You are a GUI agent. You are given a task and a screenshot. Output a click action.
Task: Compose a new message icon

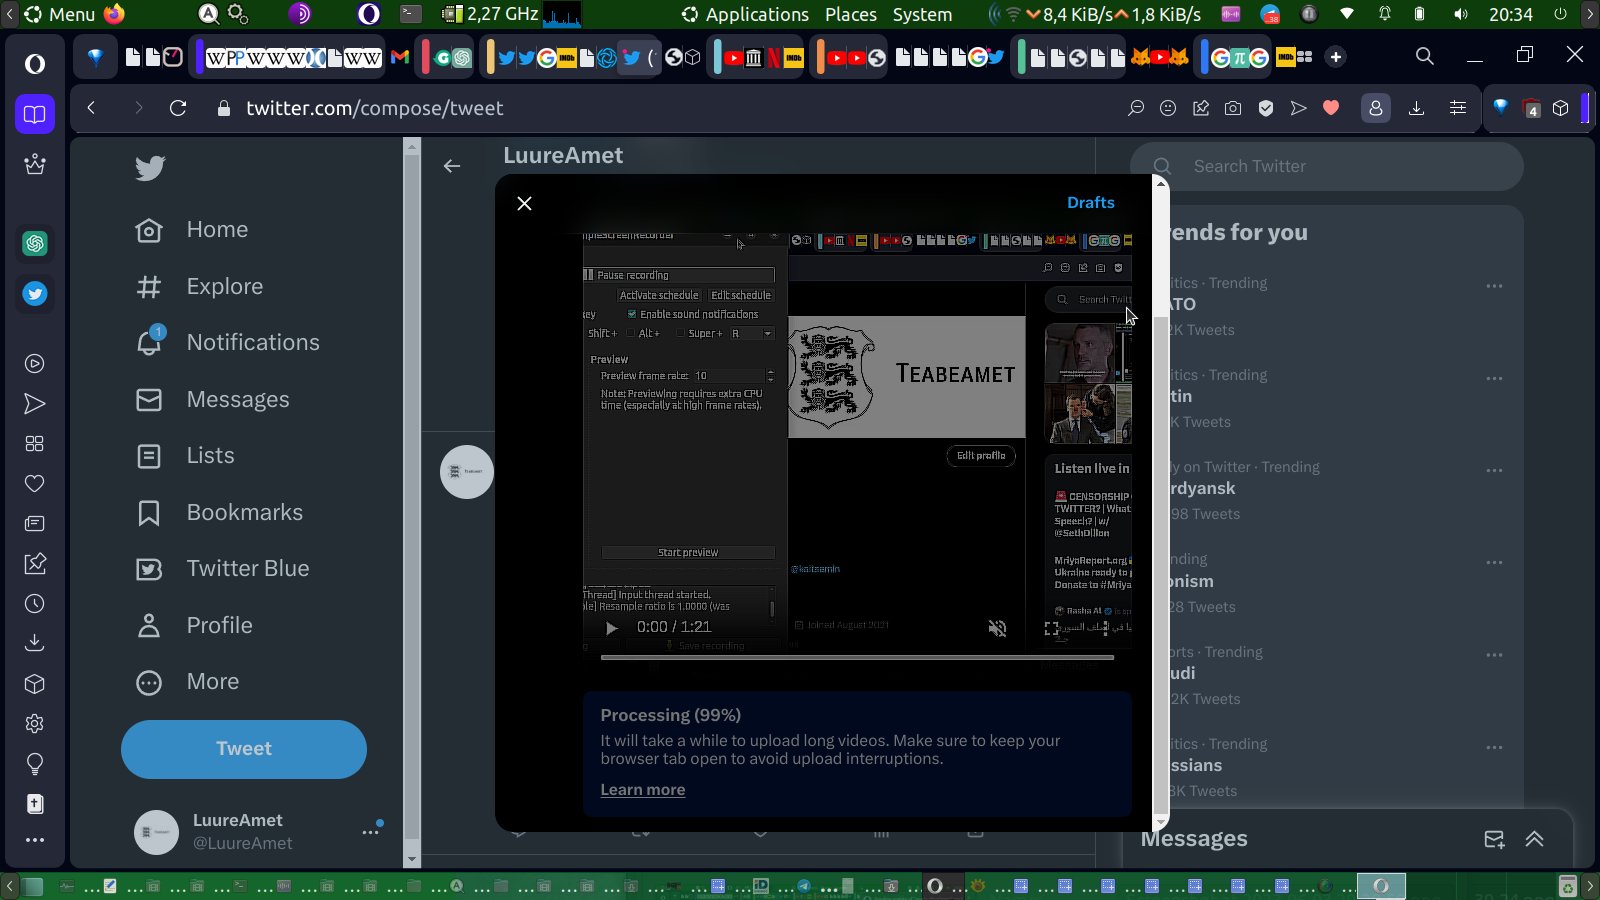click(1494, 839)
